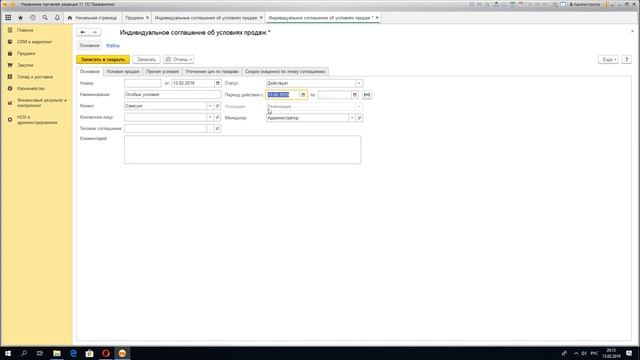Switch to Индивидуальные соглашения list tab
Image resolution: width=640 pixels, height=360 pixels.
[x=206, y=18]
